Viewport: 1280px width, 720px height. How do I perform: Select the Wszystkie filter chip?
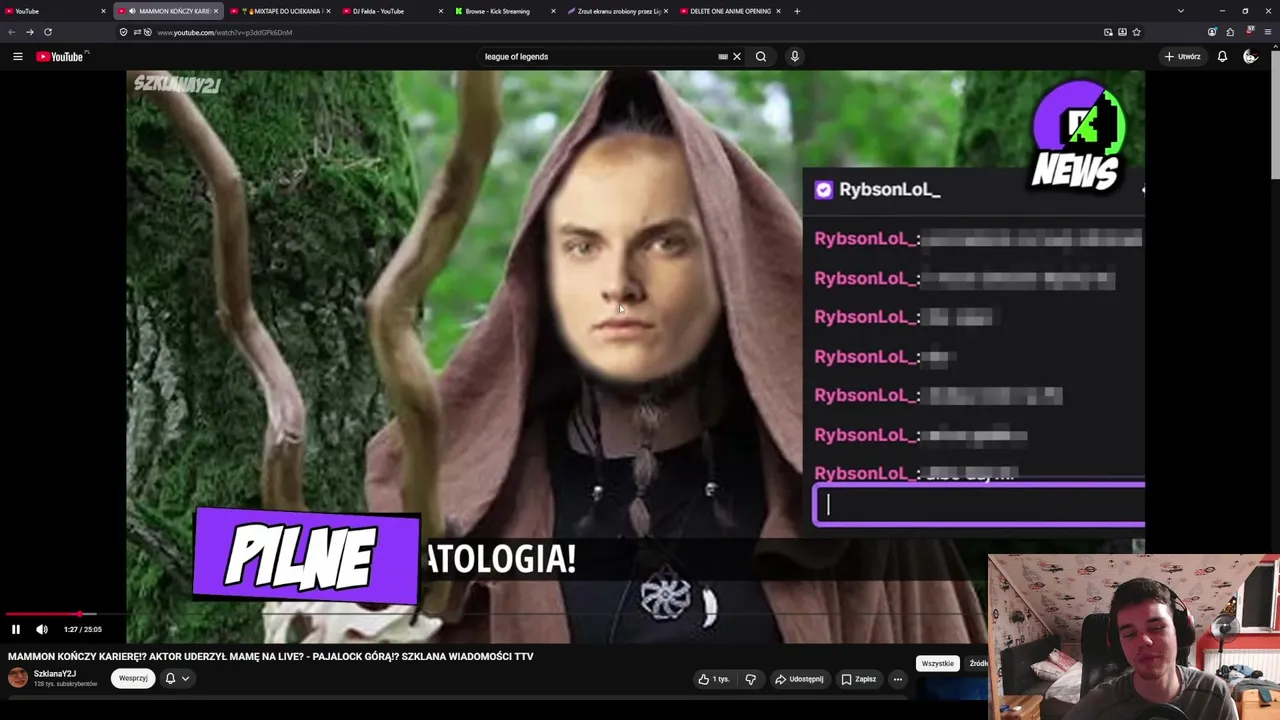point(937,664)
